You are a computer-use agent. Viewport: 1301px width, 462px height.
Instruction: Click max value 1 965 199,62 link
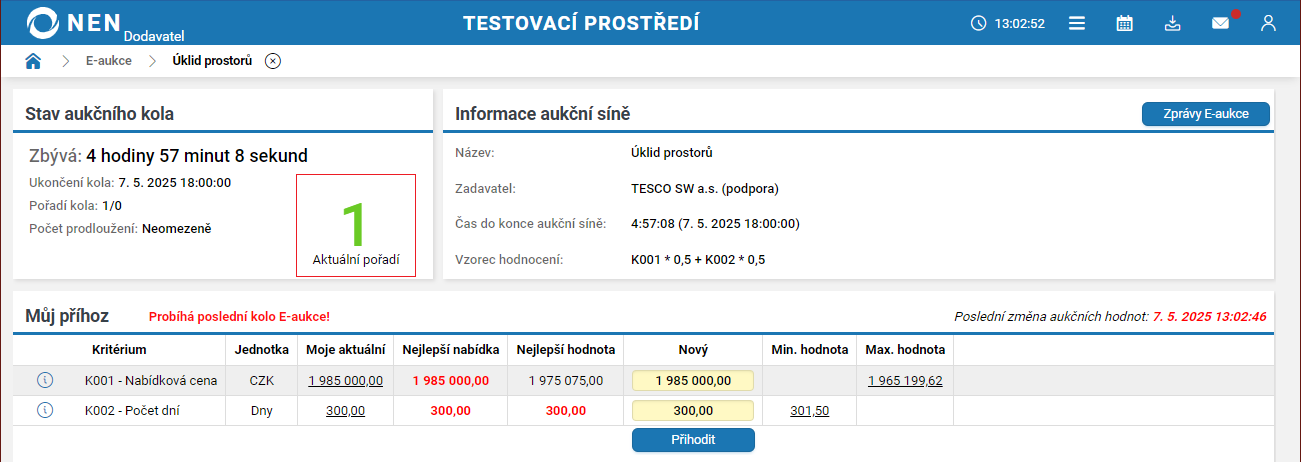coord(905,381)
